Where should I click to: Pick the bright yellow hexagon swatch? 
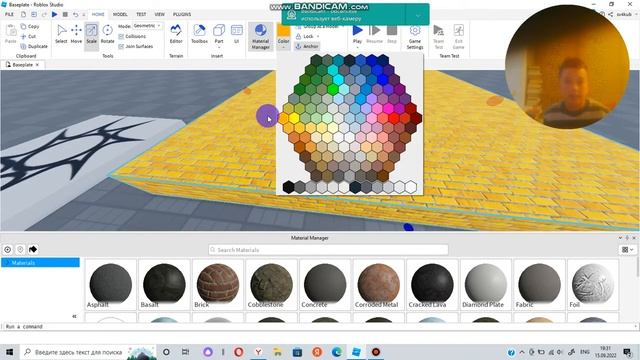294,118
